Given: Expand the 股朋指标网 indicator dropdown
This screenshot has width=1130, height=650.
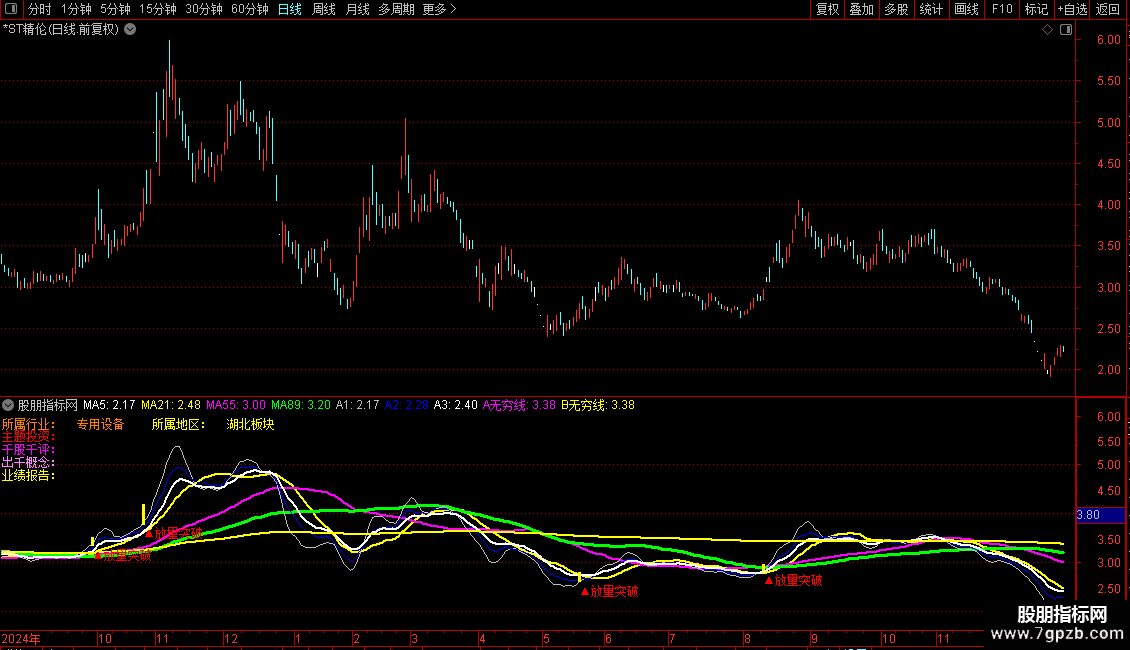Looking at the screenshot, I should coord(8,405).
